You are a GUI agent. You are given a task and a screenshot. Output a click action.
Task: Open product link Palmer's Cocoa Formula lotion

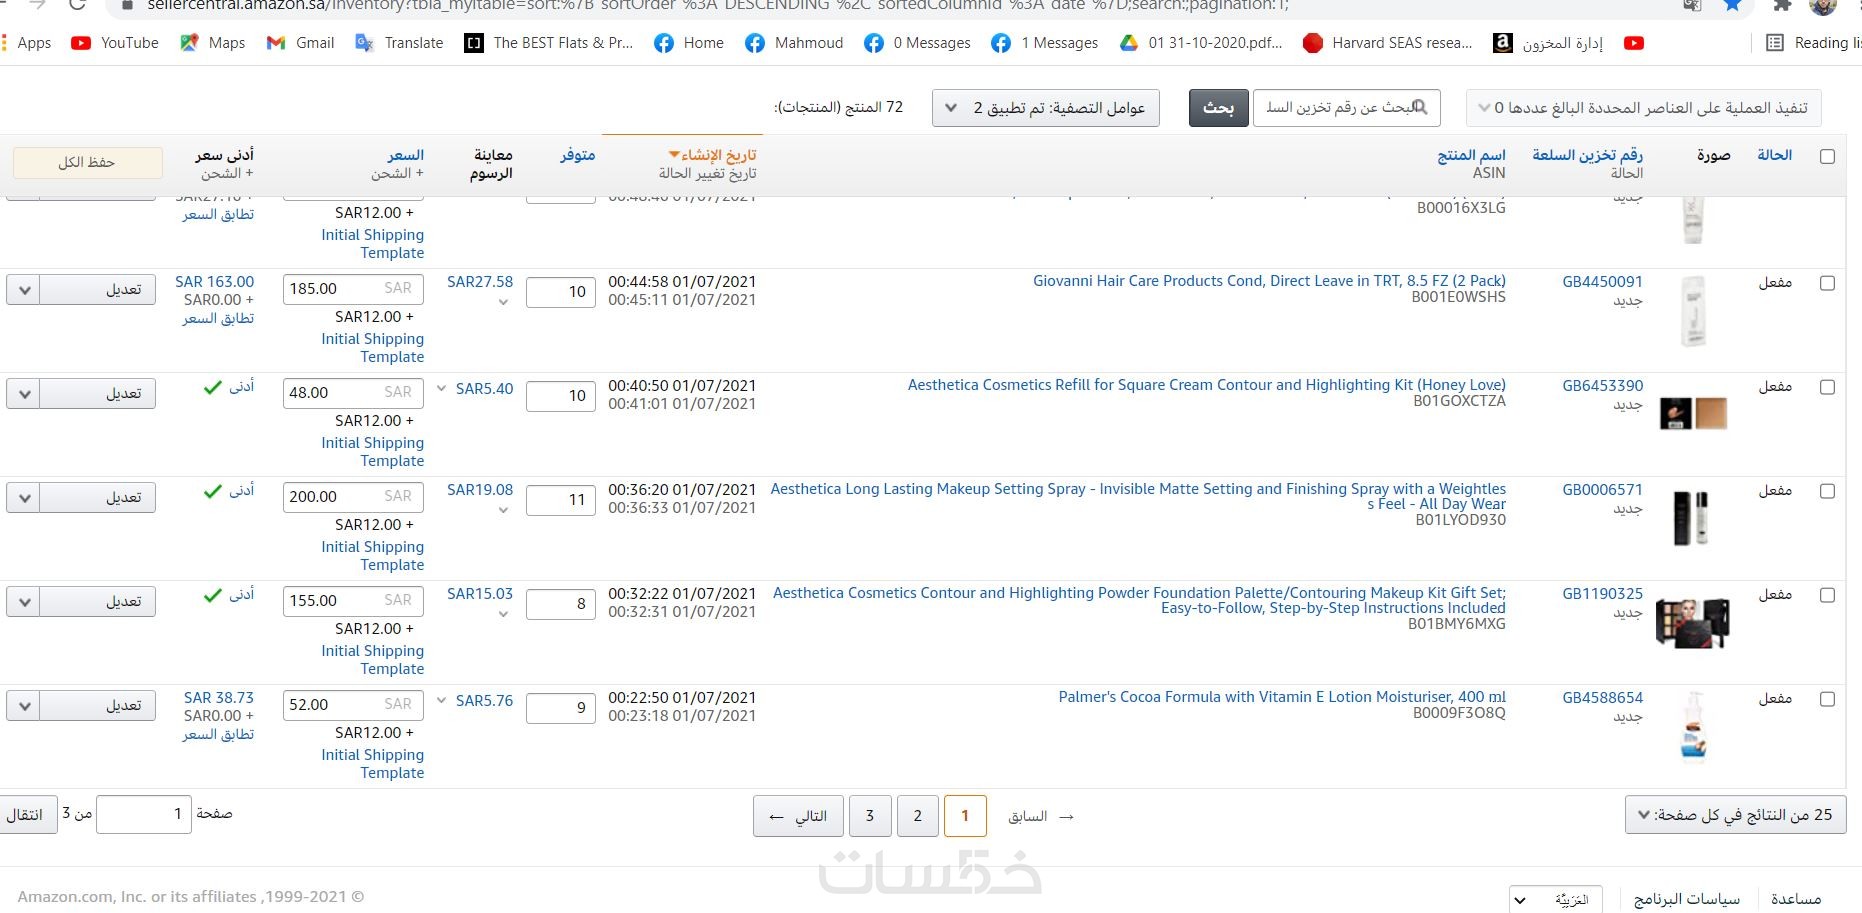[x=1282, y=697]
